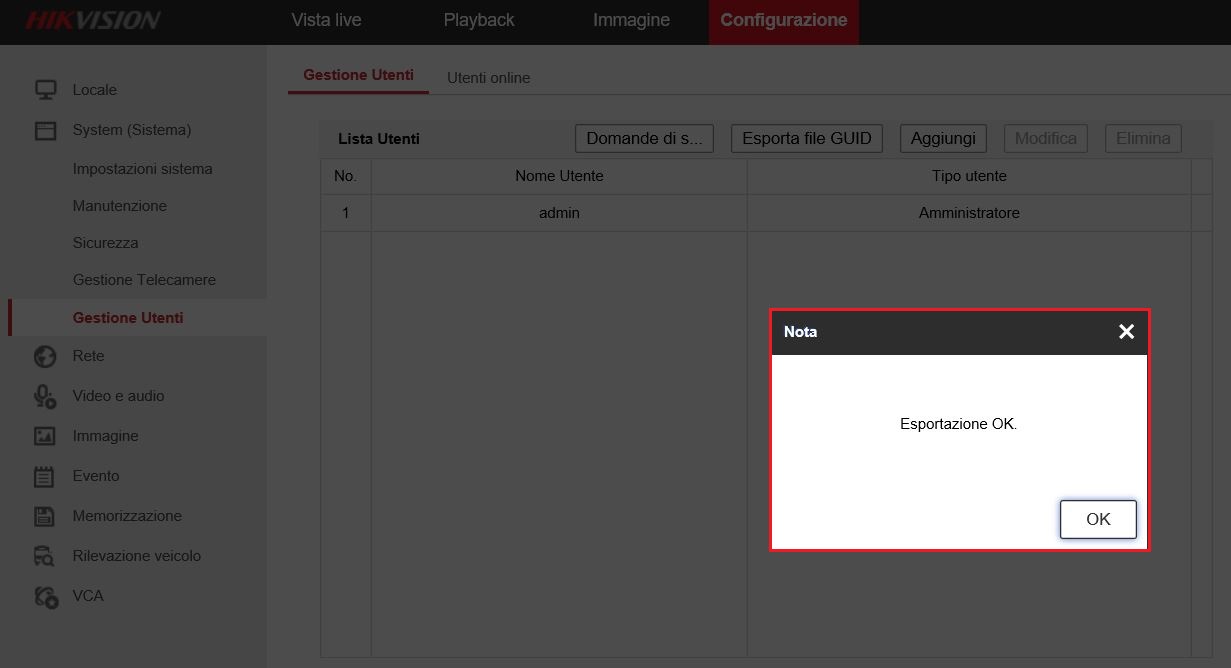Select Gestione Utenti sidebar item
The image size is (1231, 668).
click(x=128, y=318)
